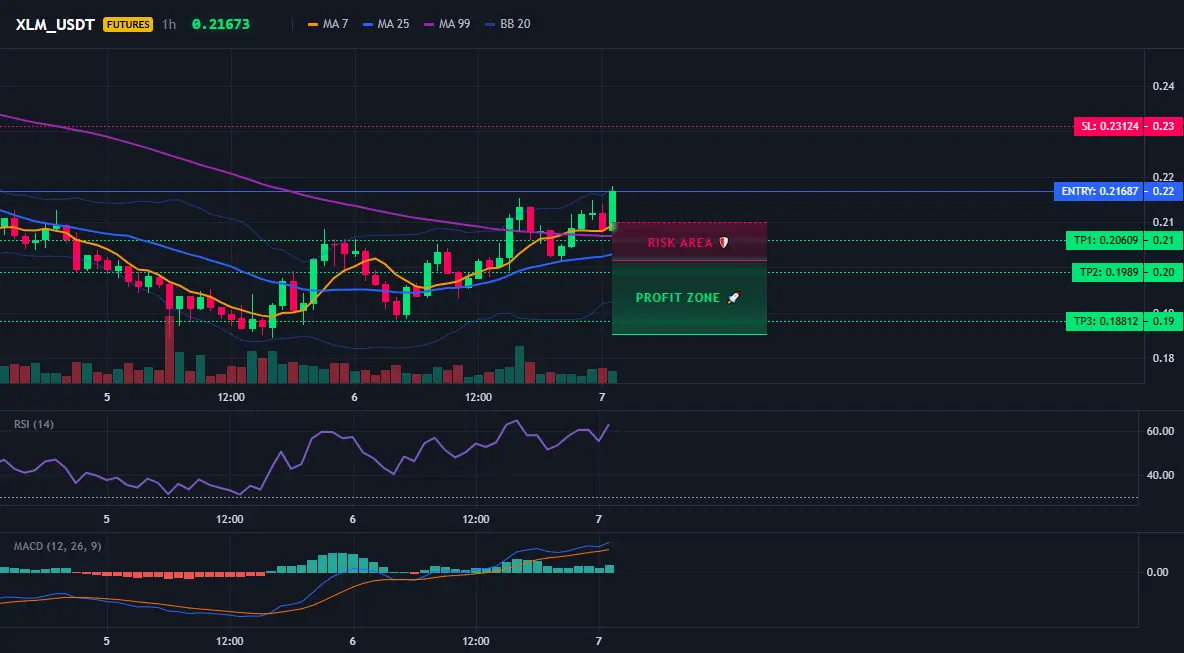1184x653 pixels.
Task: Click the 0.24 price axis label
Action: tap(1163, 86)
